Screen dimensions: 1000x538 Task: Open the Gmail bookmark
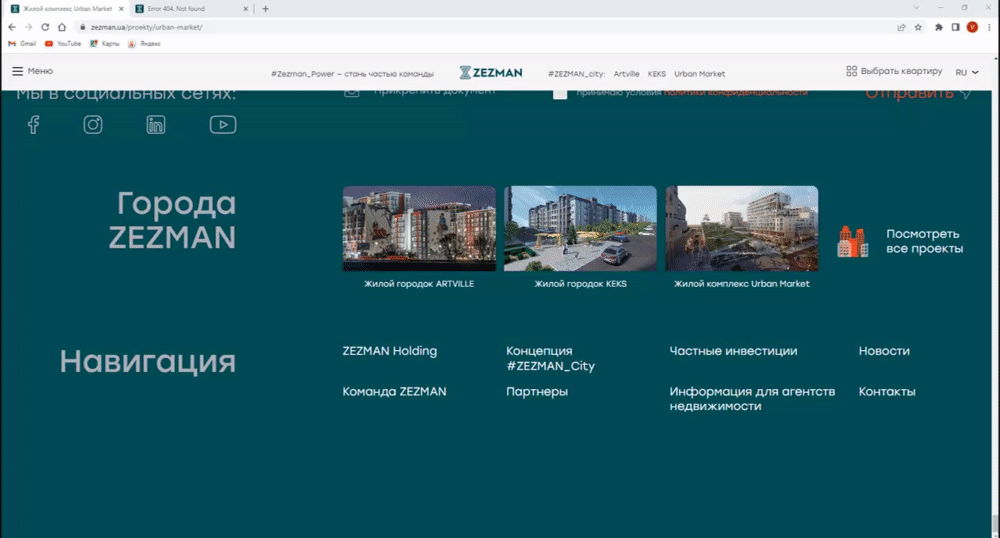[22, 43]
